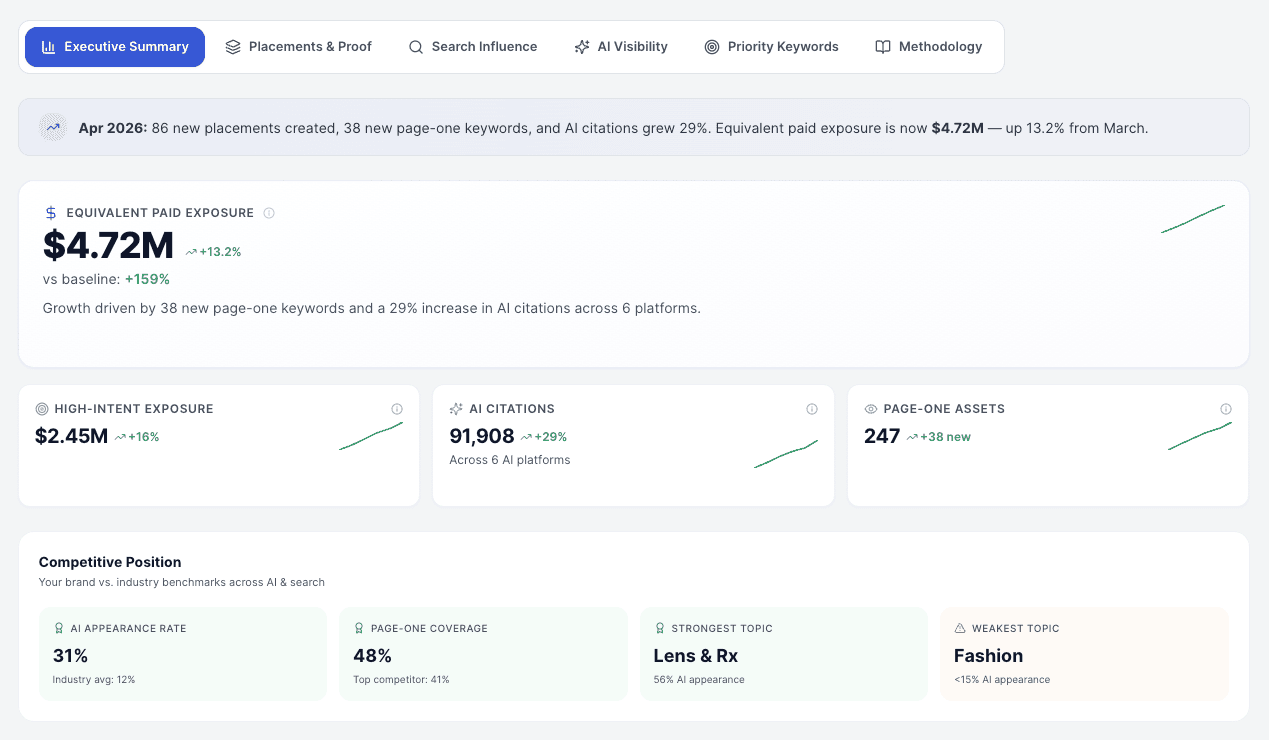
Task: Click the Competitive Position heading
Action: pyautogui.click(x=110, y=562)
